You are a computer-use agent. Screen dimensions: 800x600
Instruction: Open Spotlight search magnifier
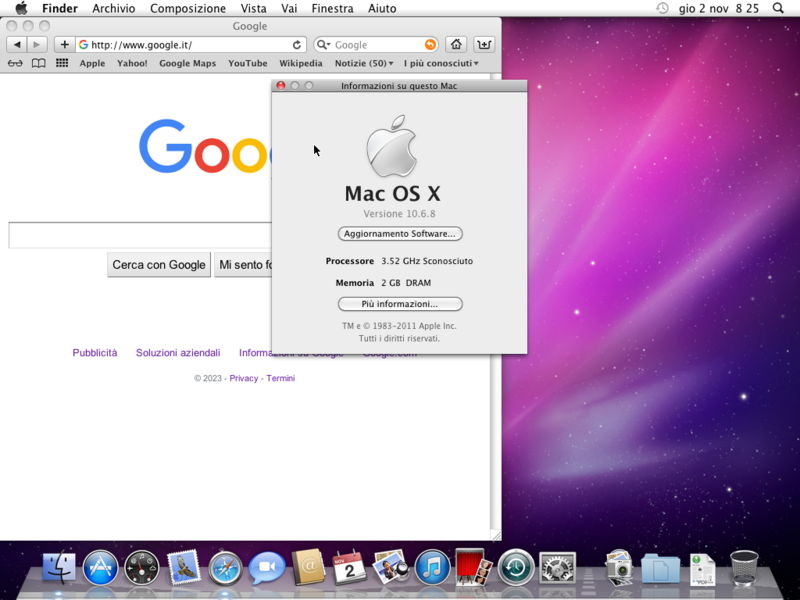pyautogui.click(x=778, y=8)
